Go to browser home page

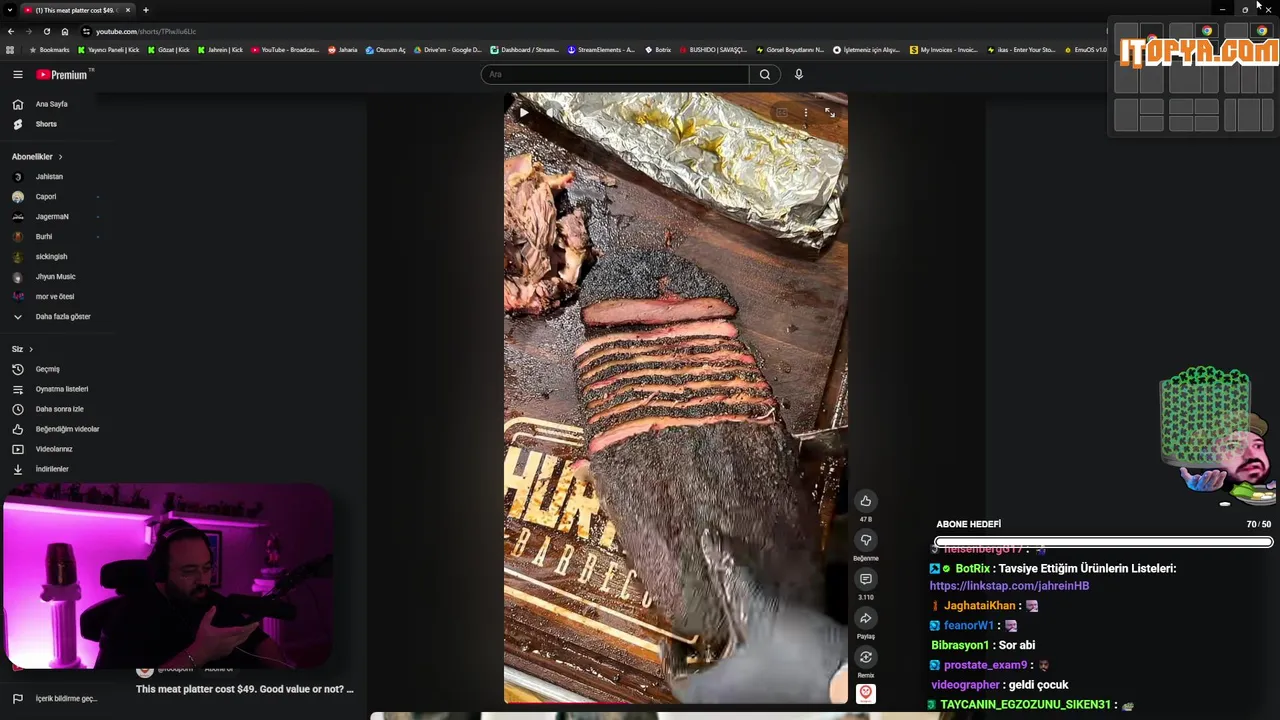click(x=65, y=31)
